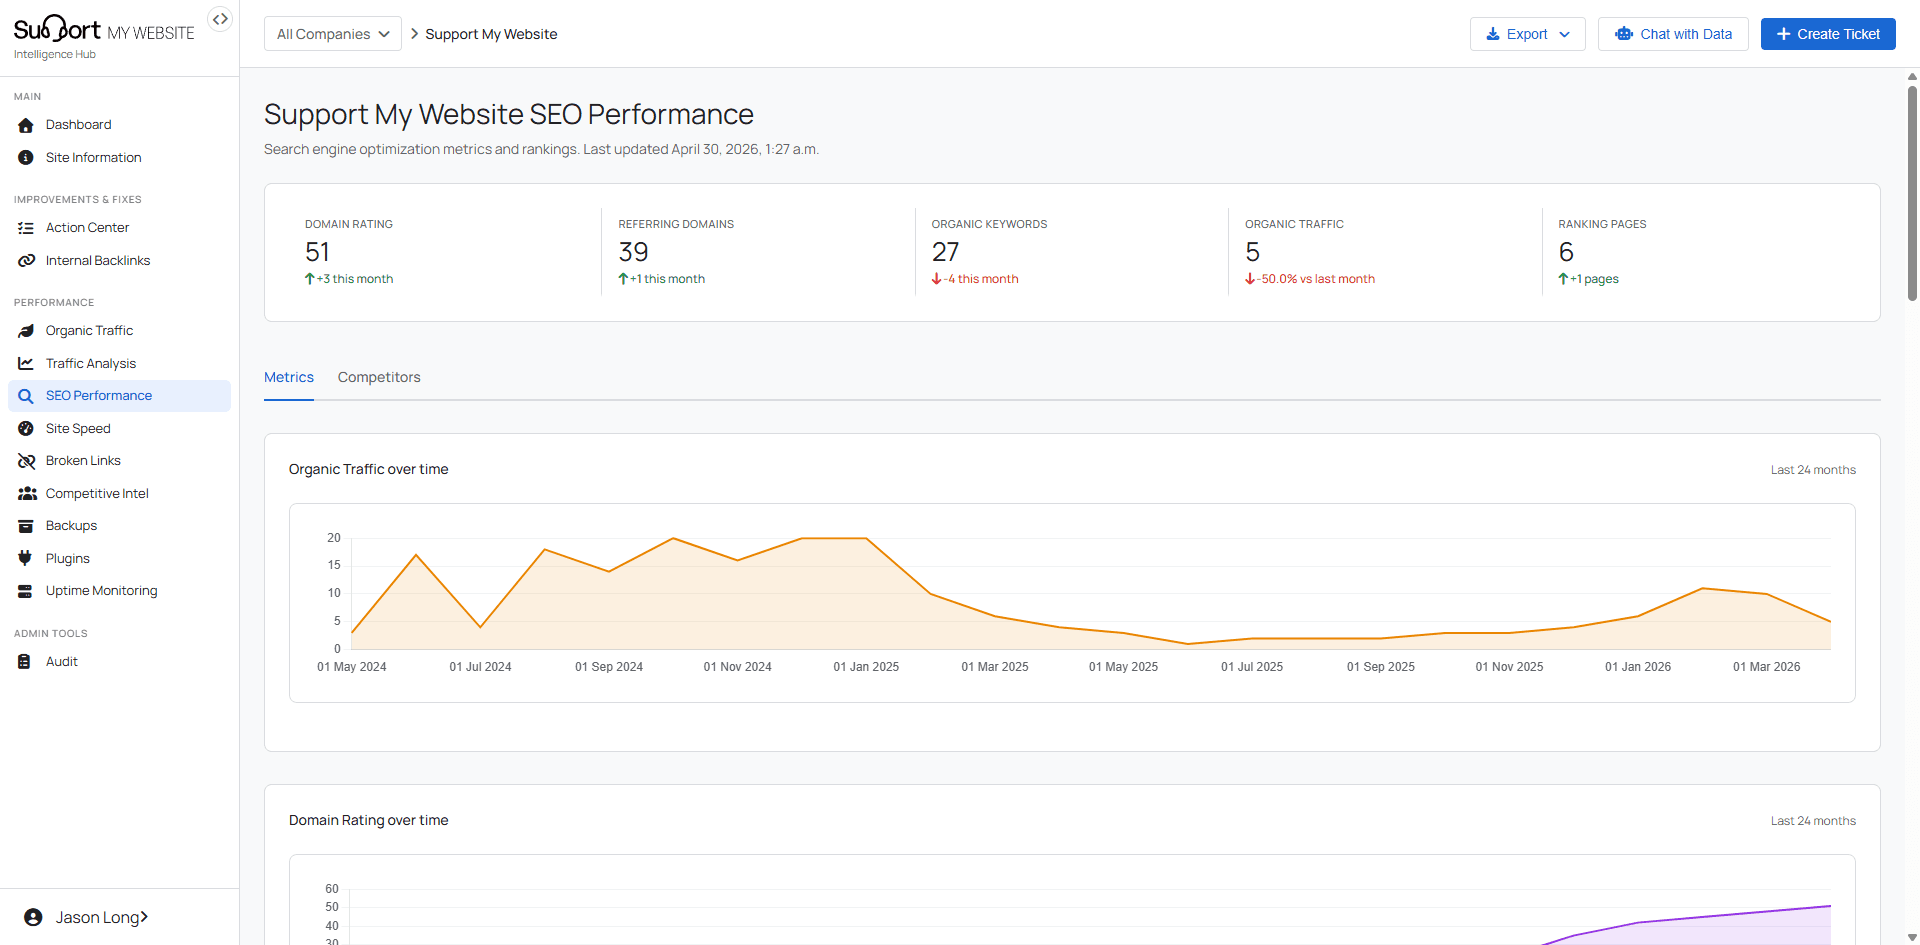Viewport: 1920px width, 945px height.
Task: Click the Site Speed gauge icon
Action: click(26, 429)
